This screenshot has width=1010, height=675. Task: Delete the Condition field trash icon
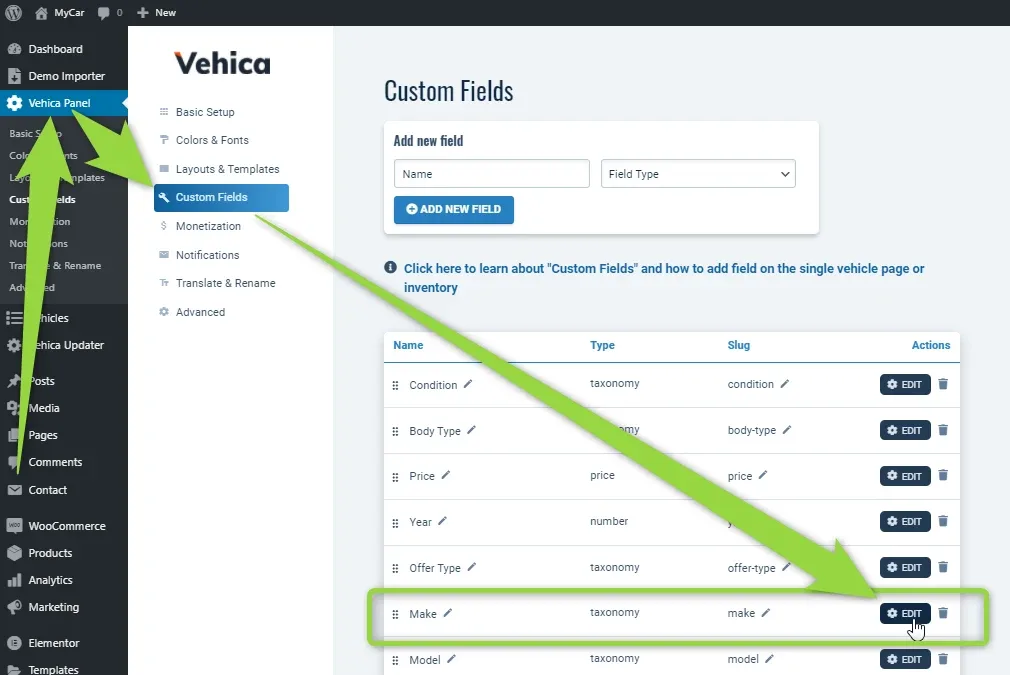click(x=943, y=384)
